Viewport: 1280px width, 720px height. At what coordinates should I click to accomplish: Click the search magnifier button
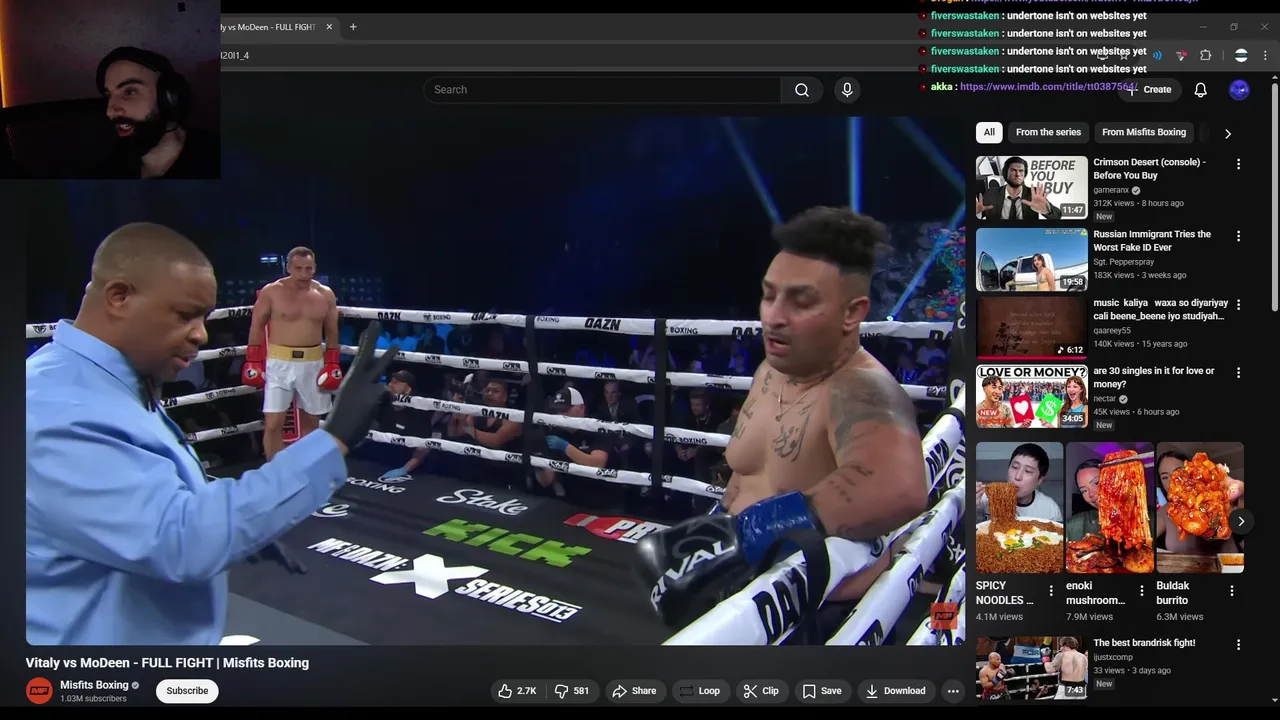(802, 90)
